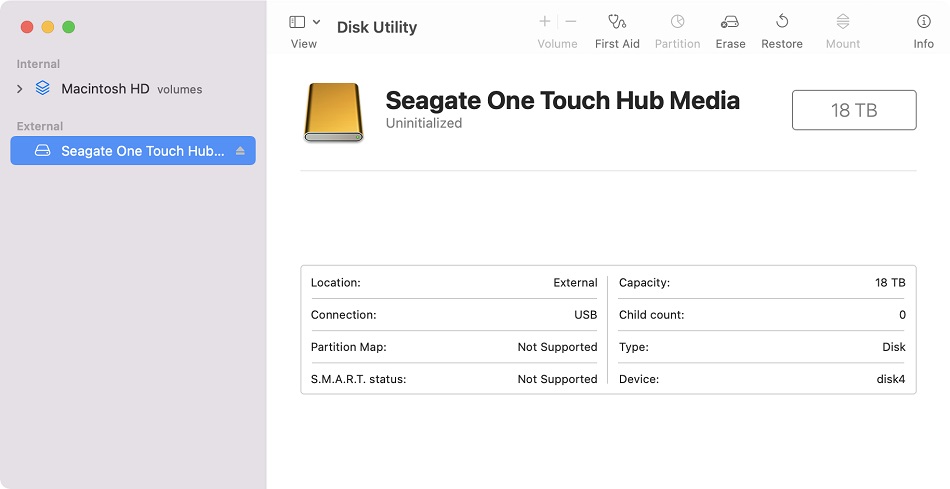Eject the Seagate One Touch Hub drive
The height and width of the screenshot is (489, 950).
coord(241,151)
